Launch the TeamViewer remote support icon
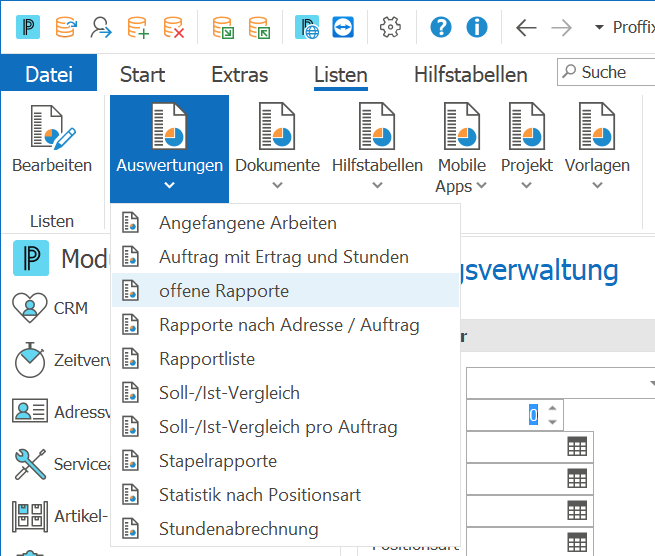The height and width of the screenshot is (556, 655). [x=343, y=27]
